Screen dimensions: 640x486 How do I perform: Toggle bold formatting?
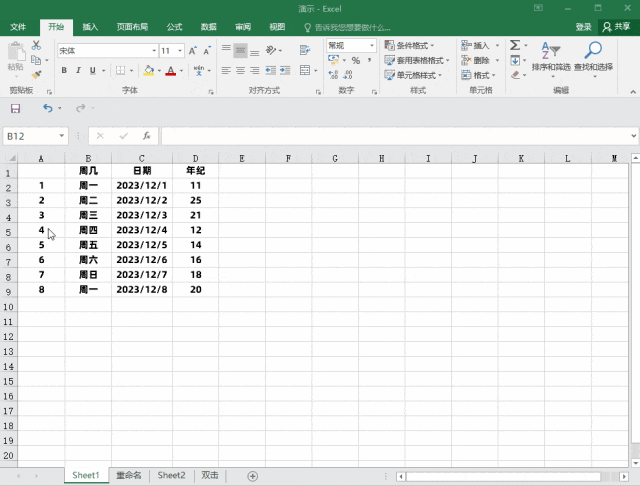point(64,71)
